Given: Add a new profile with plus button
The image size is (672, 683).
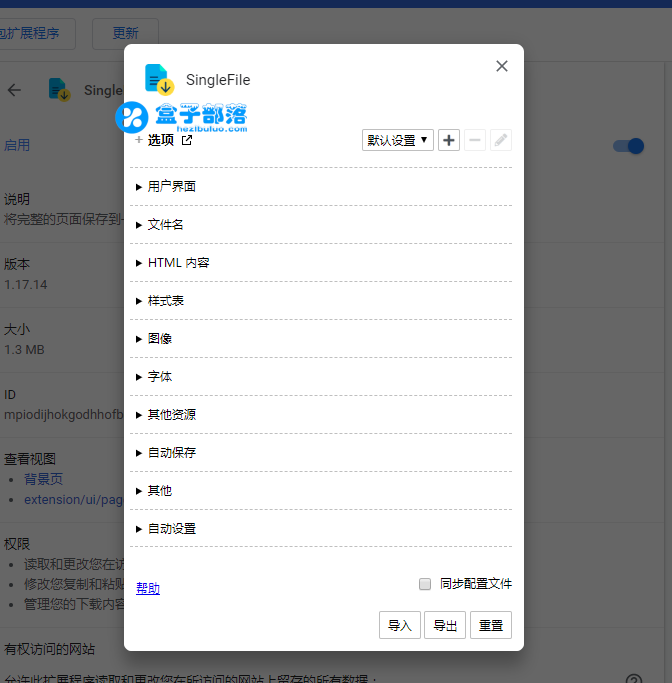Looking at the screenshot, I should point(449,140).
